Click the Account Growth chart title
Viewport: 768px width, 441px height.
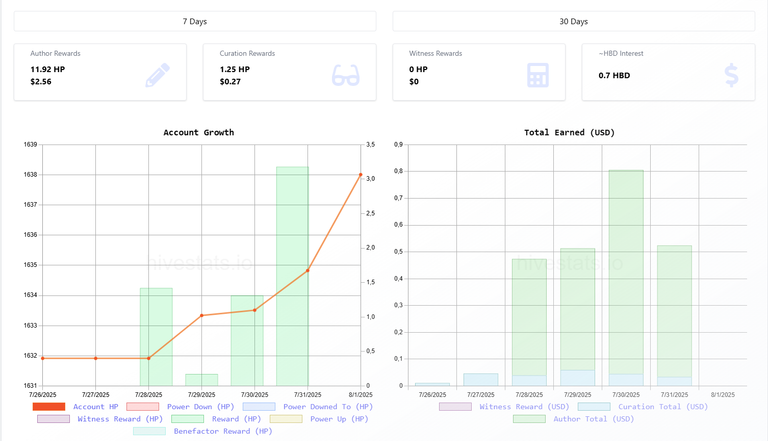pyautogui.click(x=199, y=132)
